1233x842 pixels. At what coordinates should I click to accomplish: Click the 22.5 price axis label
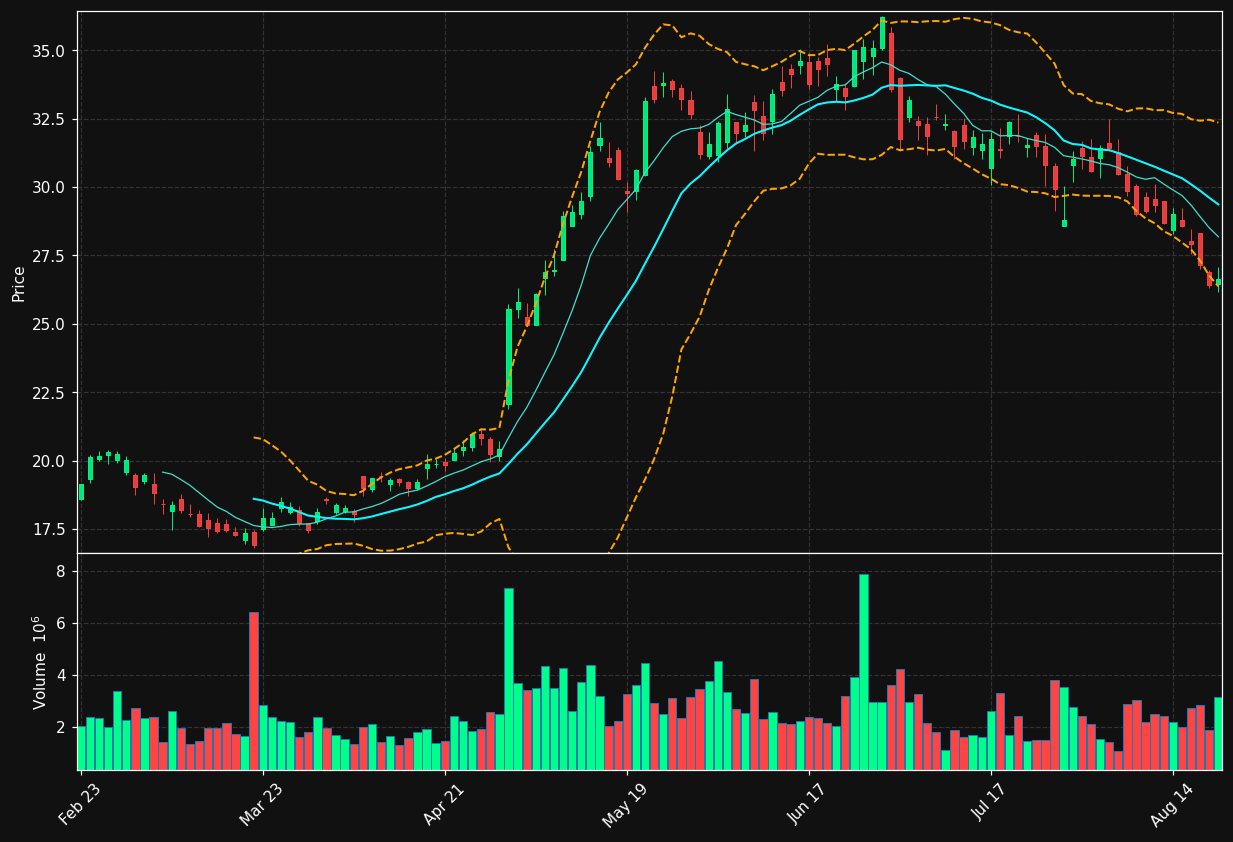(50, 393)
